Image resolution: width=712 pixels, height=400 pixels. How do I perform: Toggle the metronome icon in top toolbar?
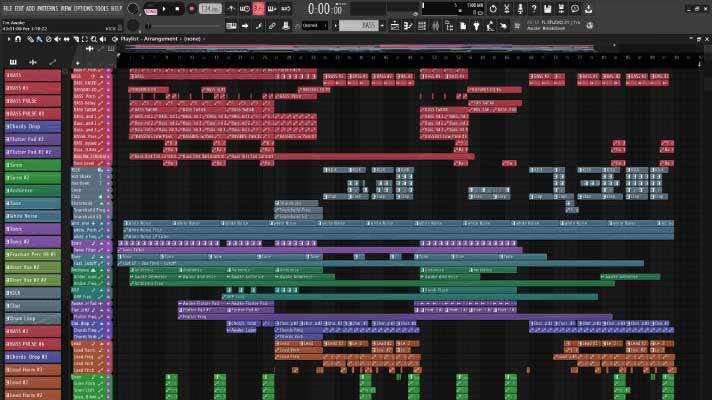click(232, 8)
